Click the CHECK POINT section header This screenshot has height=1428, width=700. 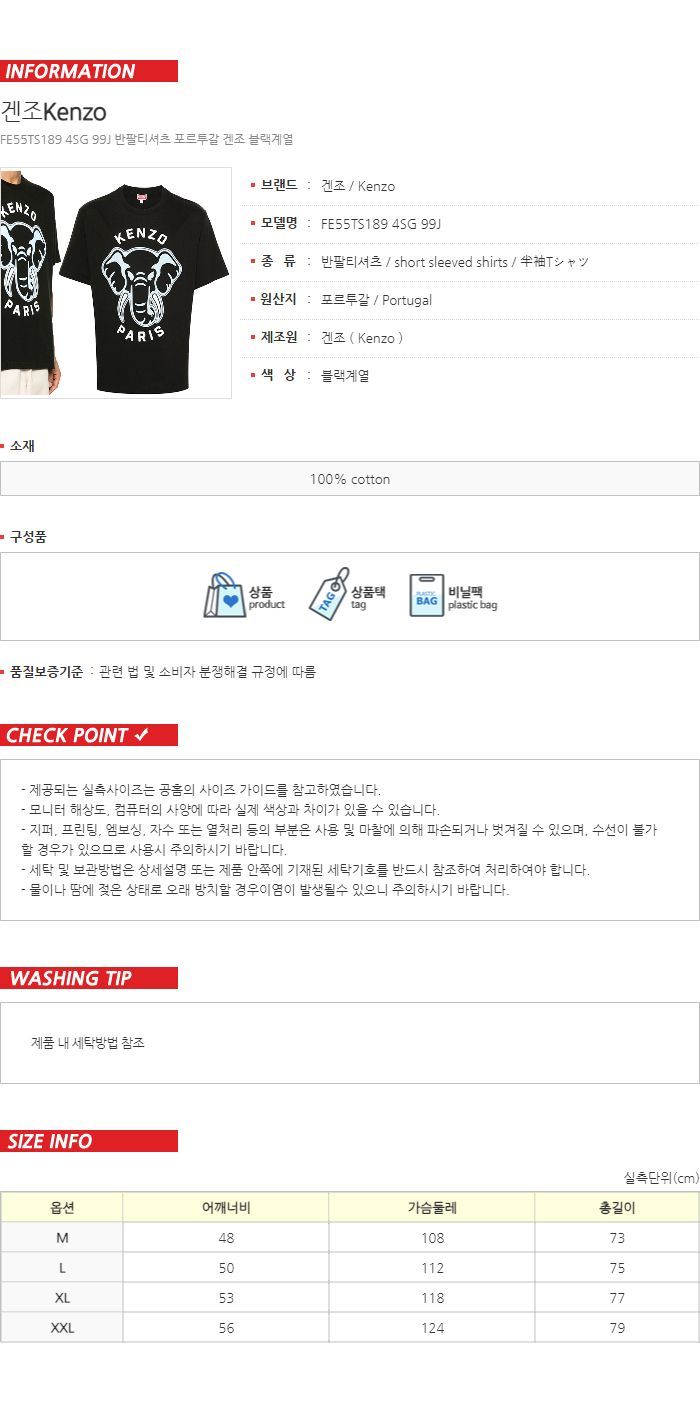[x=89, y=735]
